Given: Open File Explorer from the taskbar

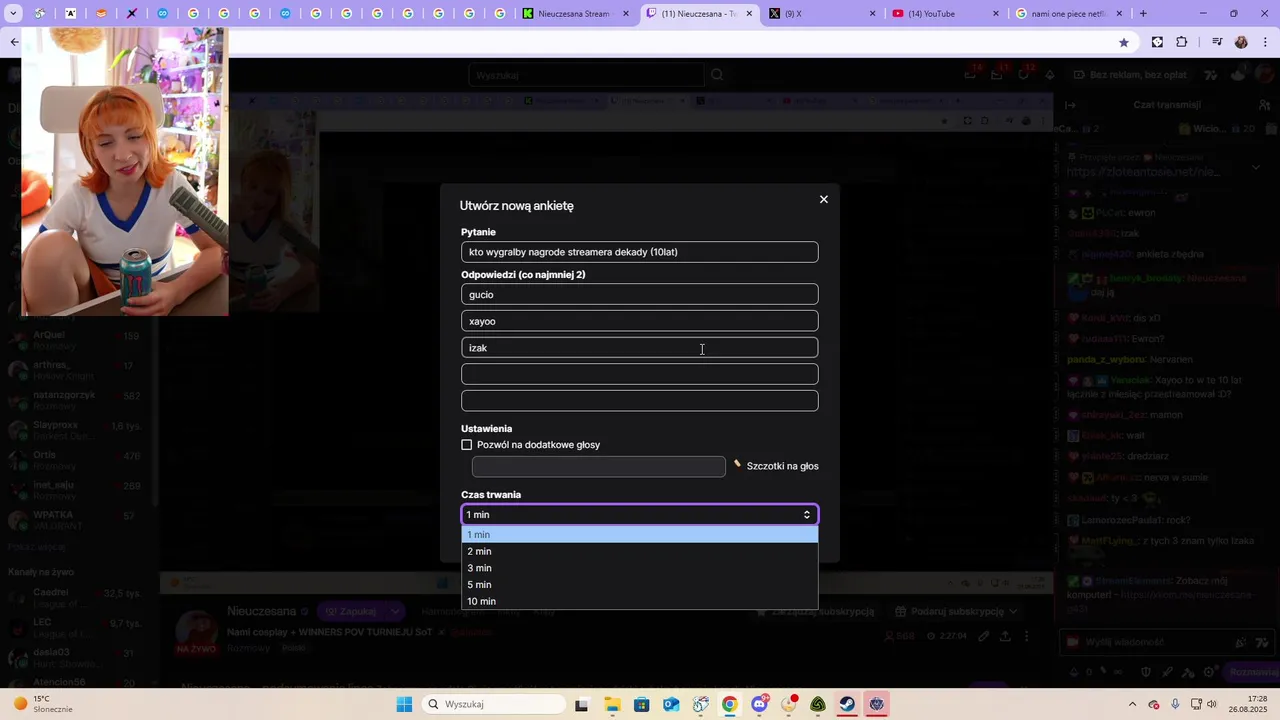Looking at the screenshot, I should [612, 704].
